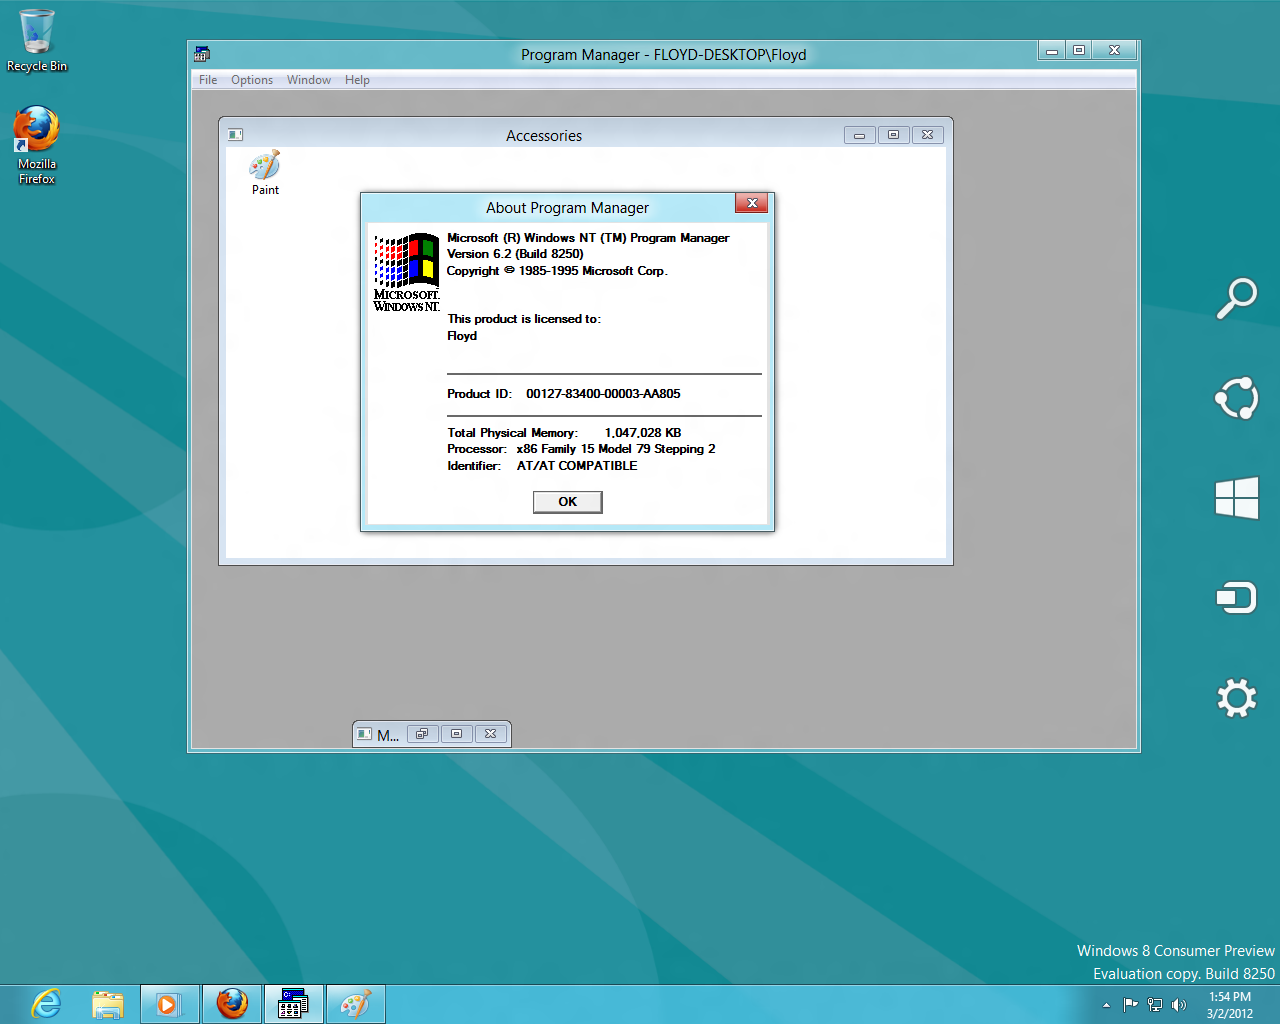Restore the minimized M... group window
The image size is (1280, 1024).
[422, 734]
